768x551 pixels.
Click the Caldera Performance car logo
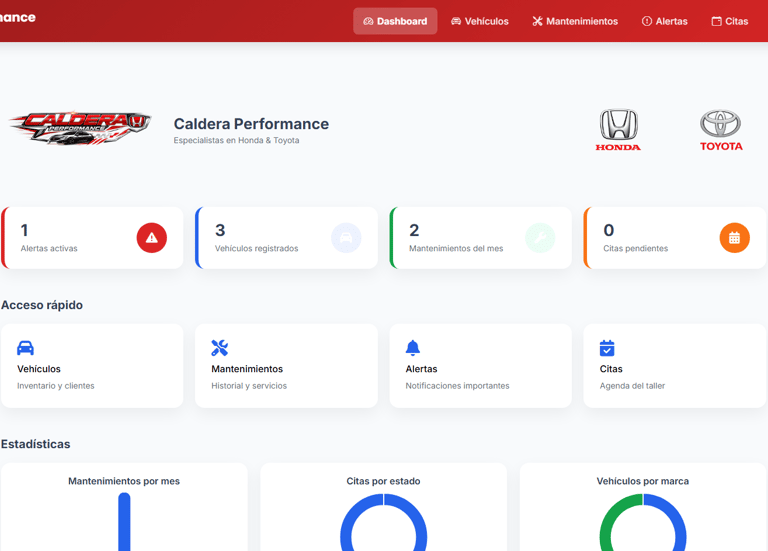(x=80, y=127)
